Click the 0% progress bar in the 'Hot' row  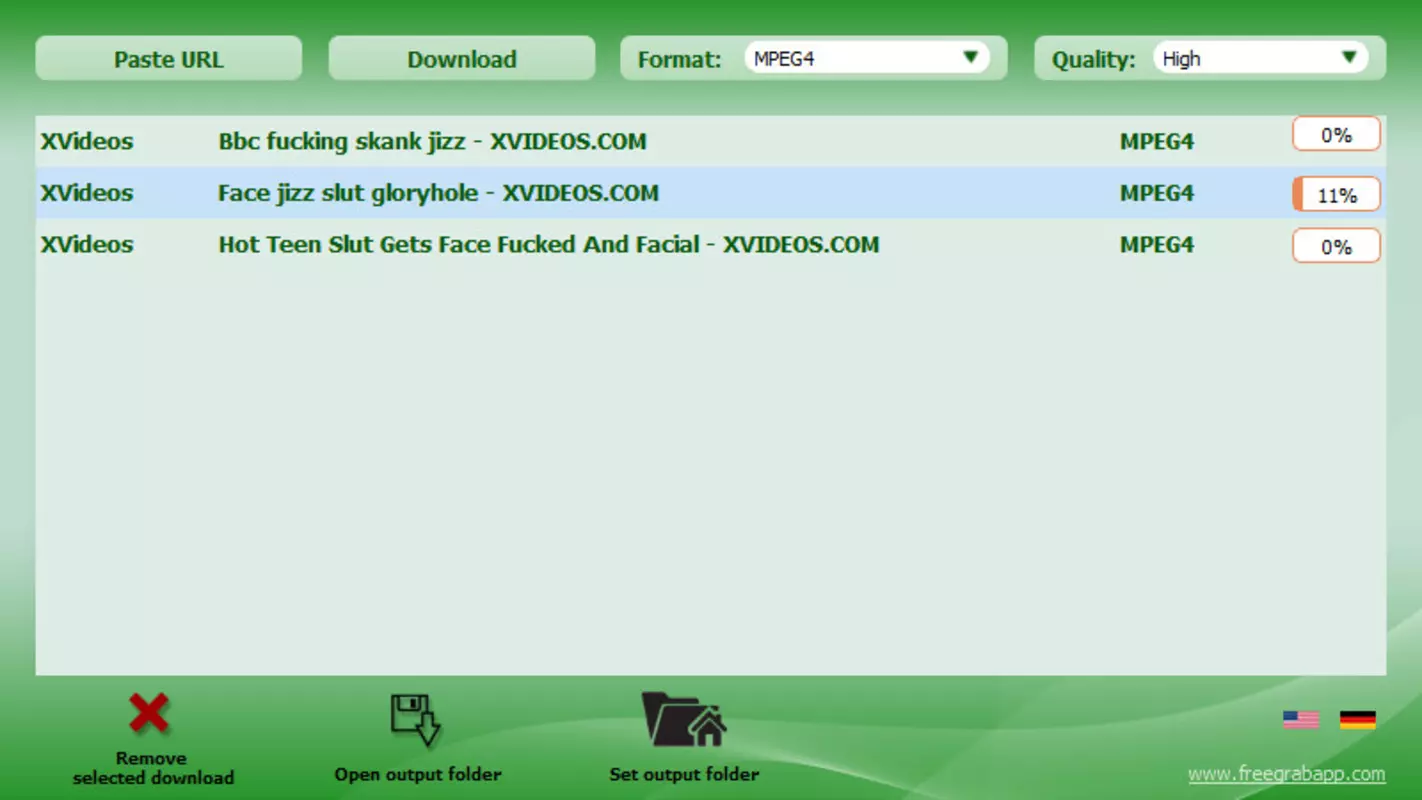coord(1336,246)
